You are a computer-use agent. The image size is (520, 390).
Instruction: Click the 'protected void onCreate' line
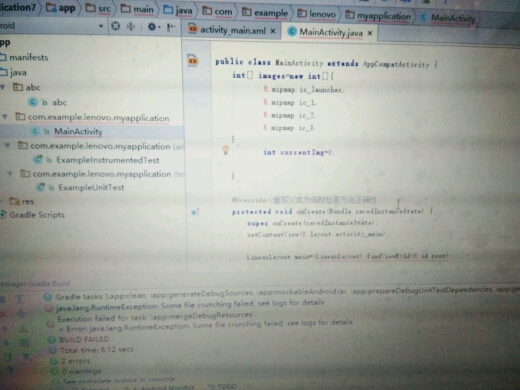(332, 211)
